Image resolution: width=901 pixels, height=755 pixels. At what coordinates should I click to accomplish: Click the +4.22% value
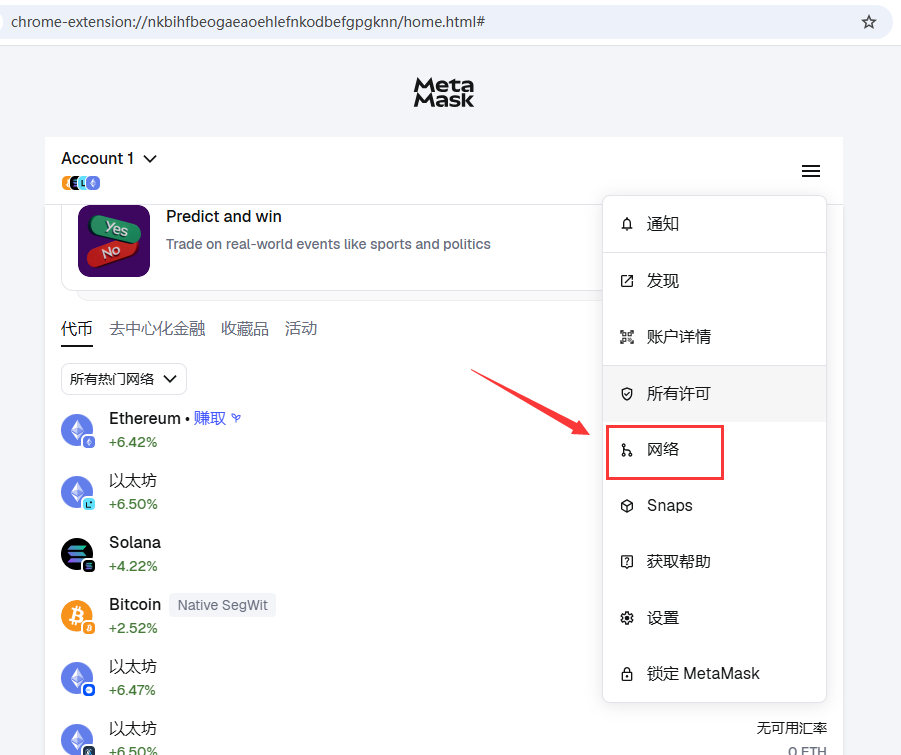133,567
